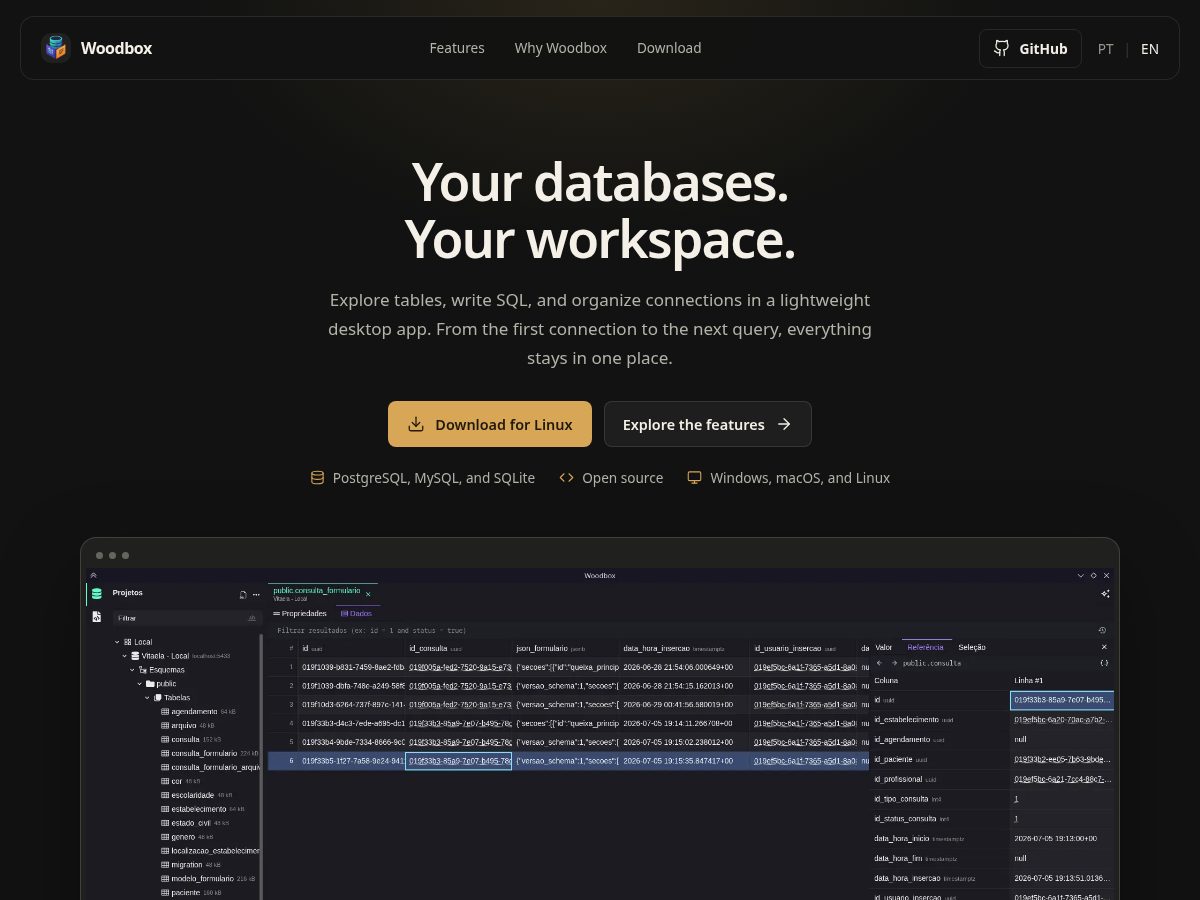This screenshot has height=900, width=1200.
Task: Click the Filtrar search field
Action: click(186, 618)
